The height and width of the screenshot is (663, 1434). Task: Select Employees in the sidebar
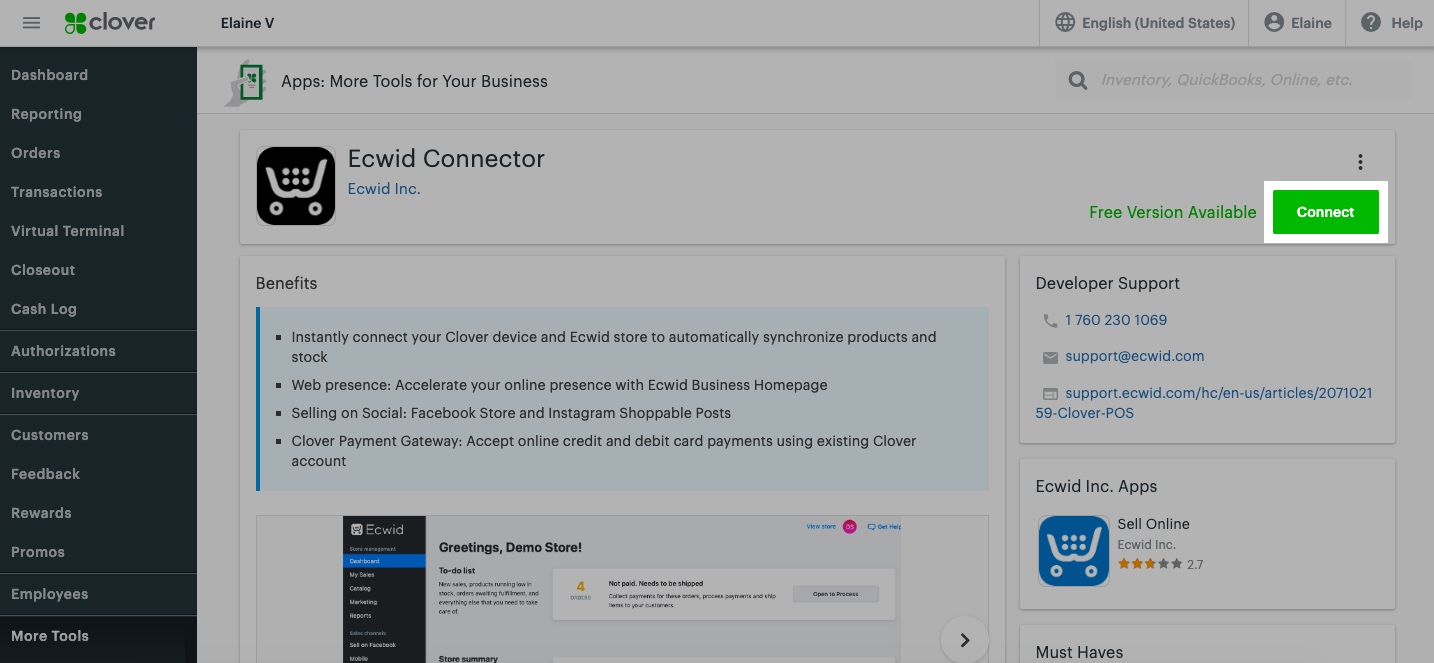tap(49, 594)
